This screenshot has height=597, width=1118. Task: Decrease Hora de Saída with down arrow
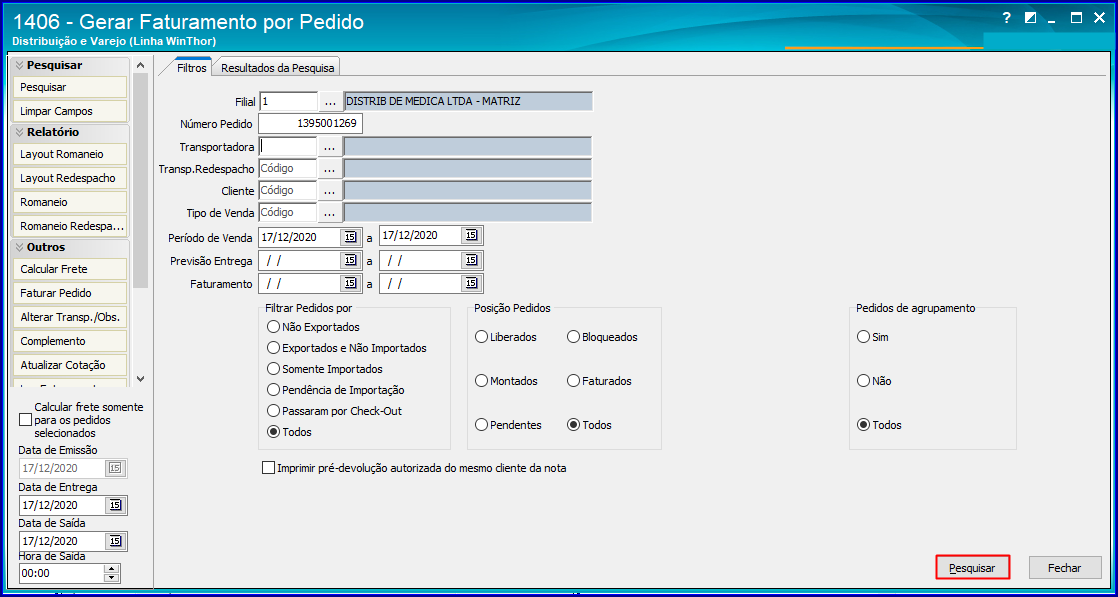(x=112, y=577)
